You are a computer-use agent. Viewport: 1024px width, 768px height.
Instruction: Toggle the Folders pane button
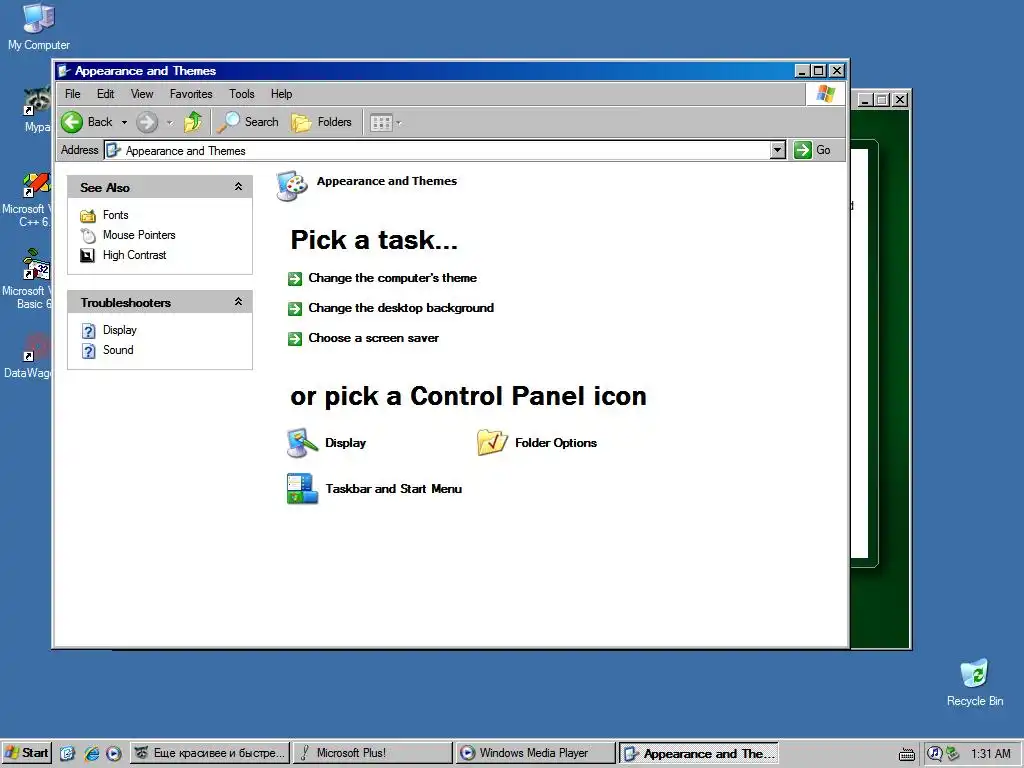322,122
